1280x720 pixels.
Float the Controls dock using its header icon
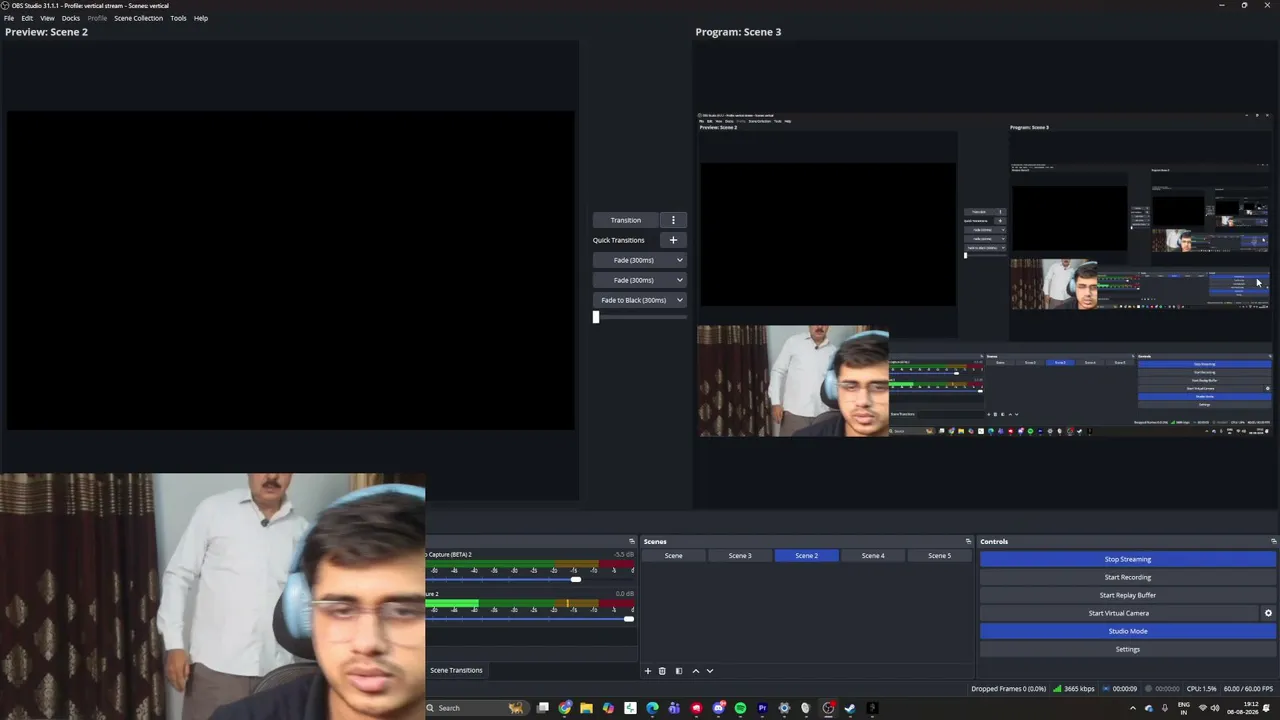[1273, 541]
